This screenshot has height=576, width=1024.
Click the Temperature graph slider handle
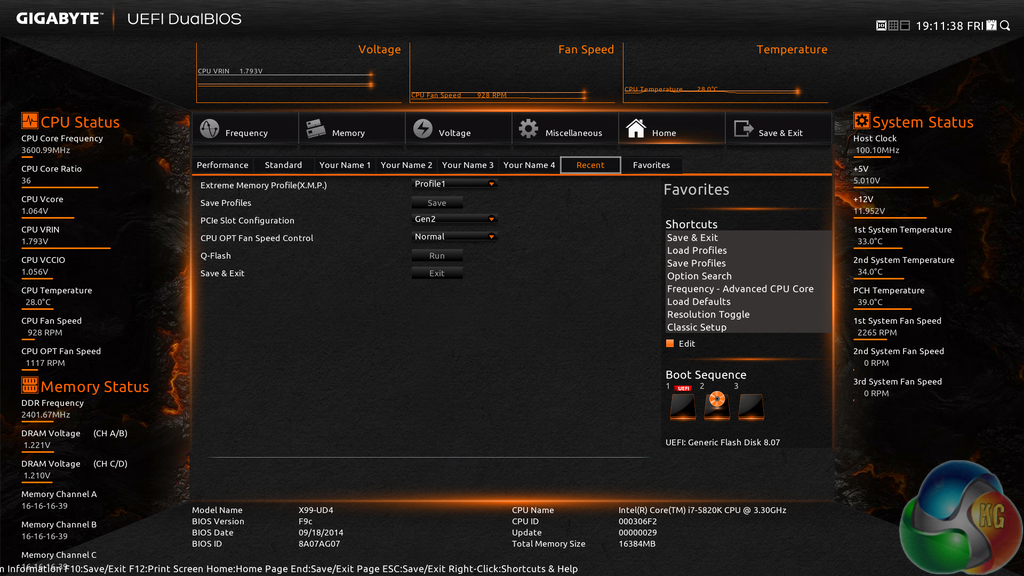(x=797, y=92)
